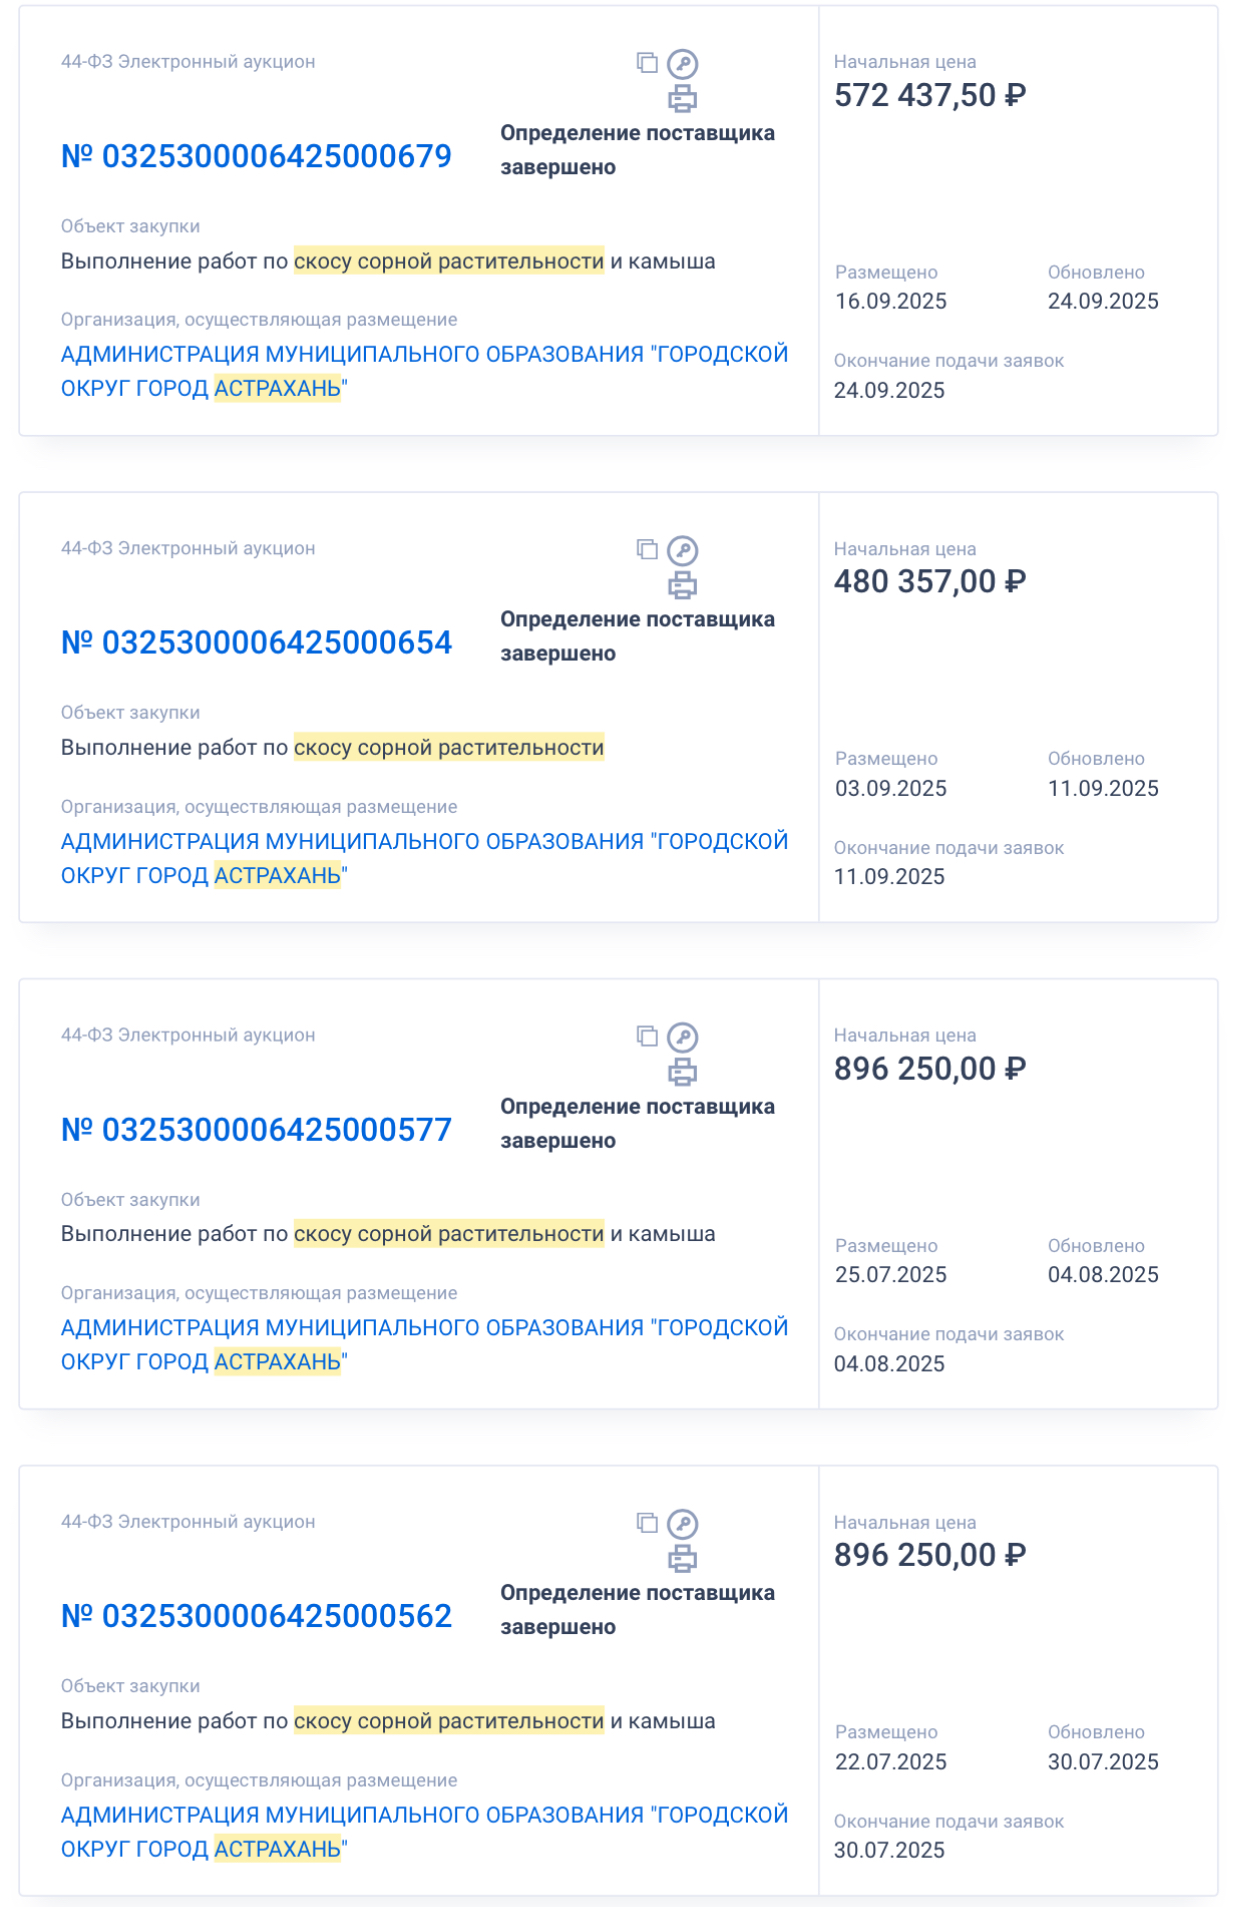This screenshot has width=1233, height=1907.
Task: Click the documents icon for auction 0325300006425000679
Action: [x=647, y=63]
